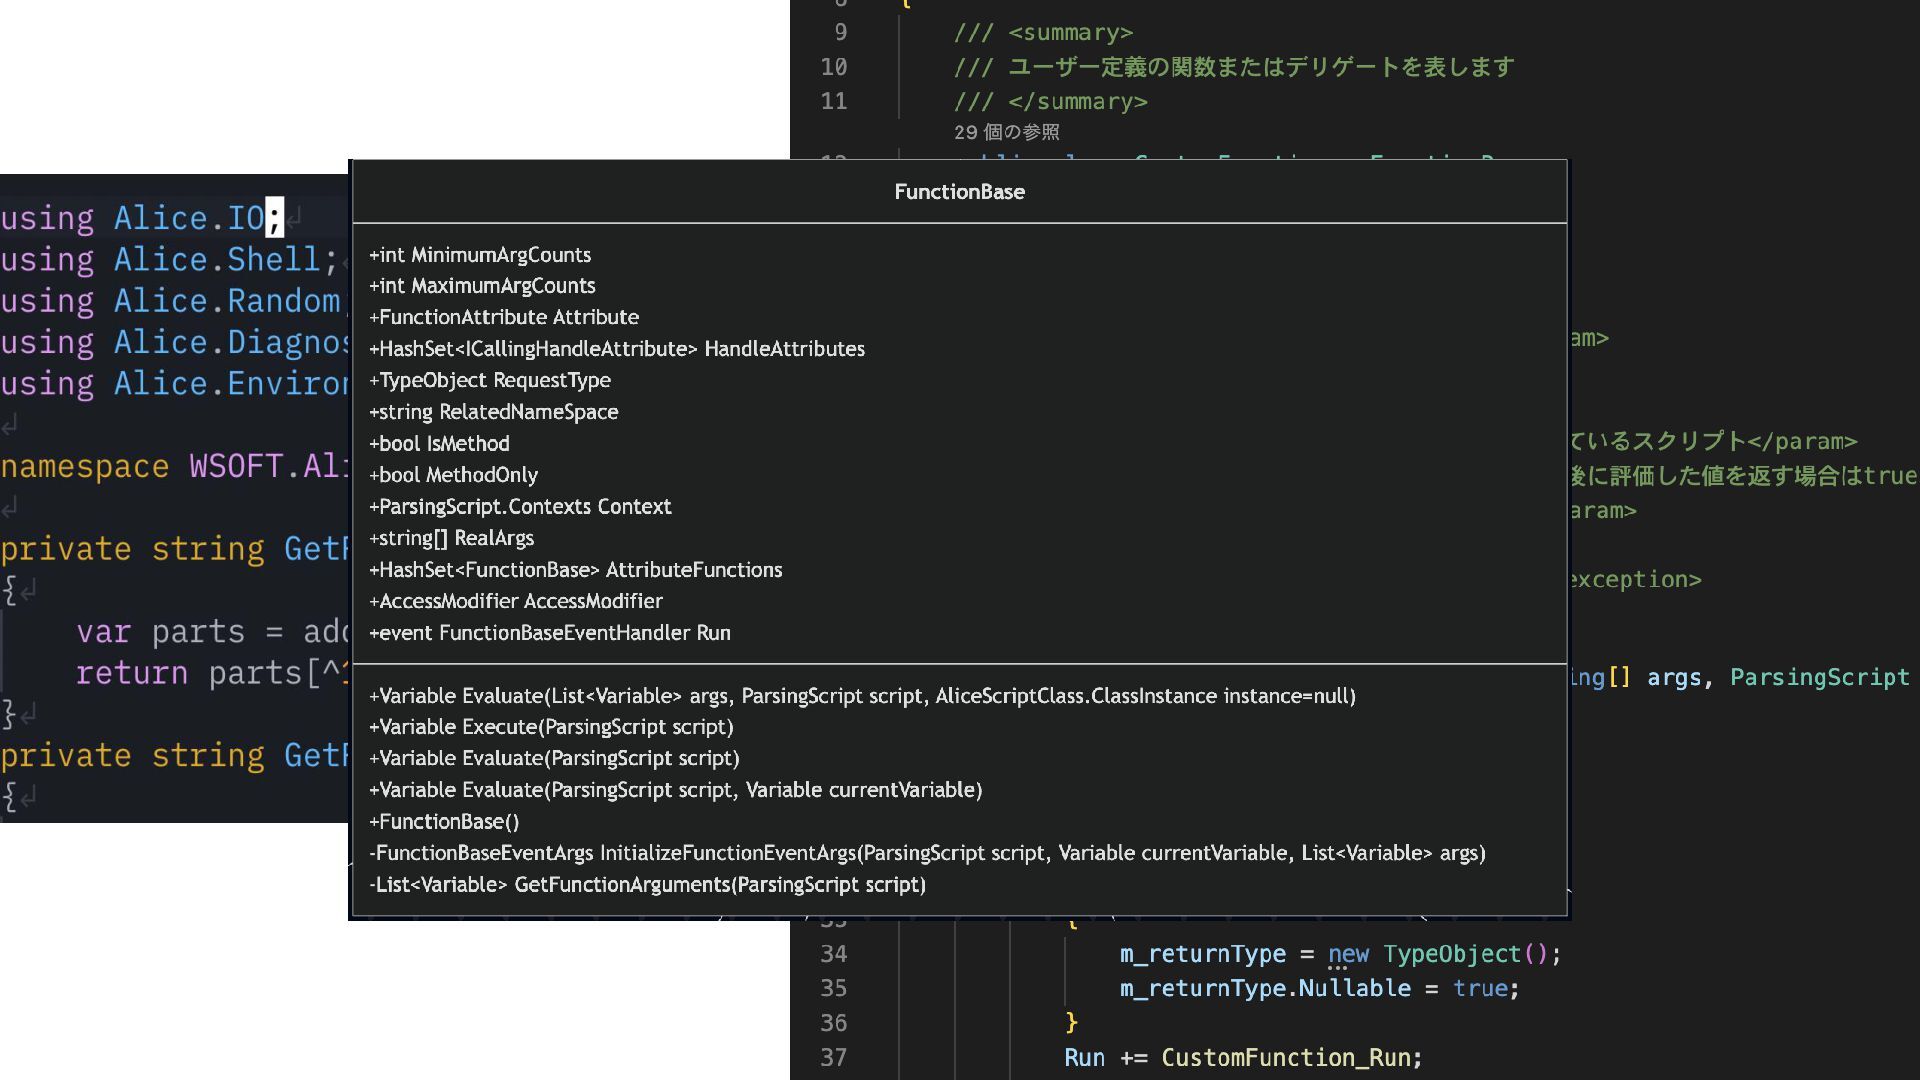Click the Japanese summary comment on line 10
Screen dimensions: 1920x1080
click(1260, 67)
